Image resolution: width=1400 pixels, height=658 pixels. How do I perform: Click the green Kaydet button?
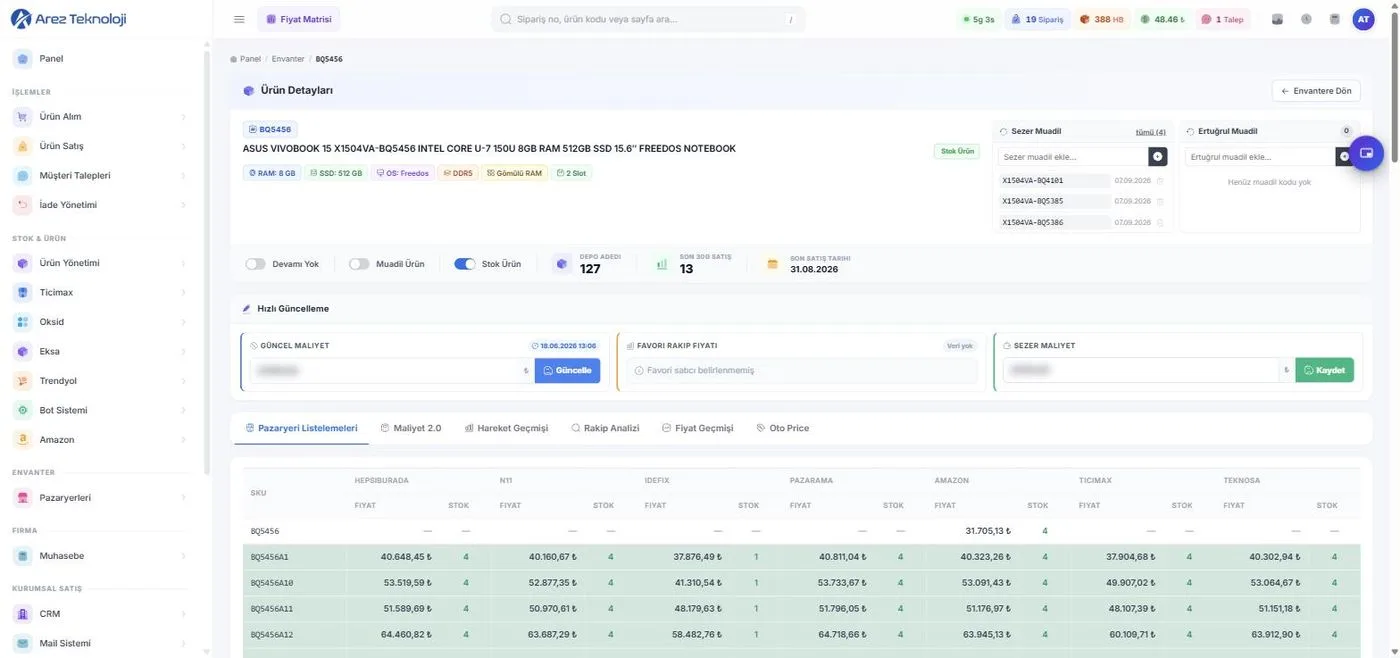point(1324,370)
